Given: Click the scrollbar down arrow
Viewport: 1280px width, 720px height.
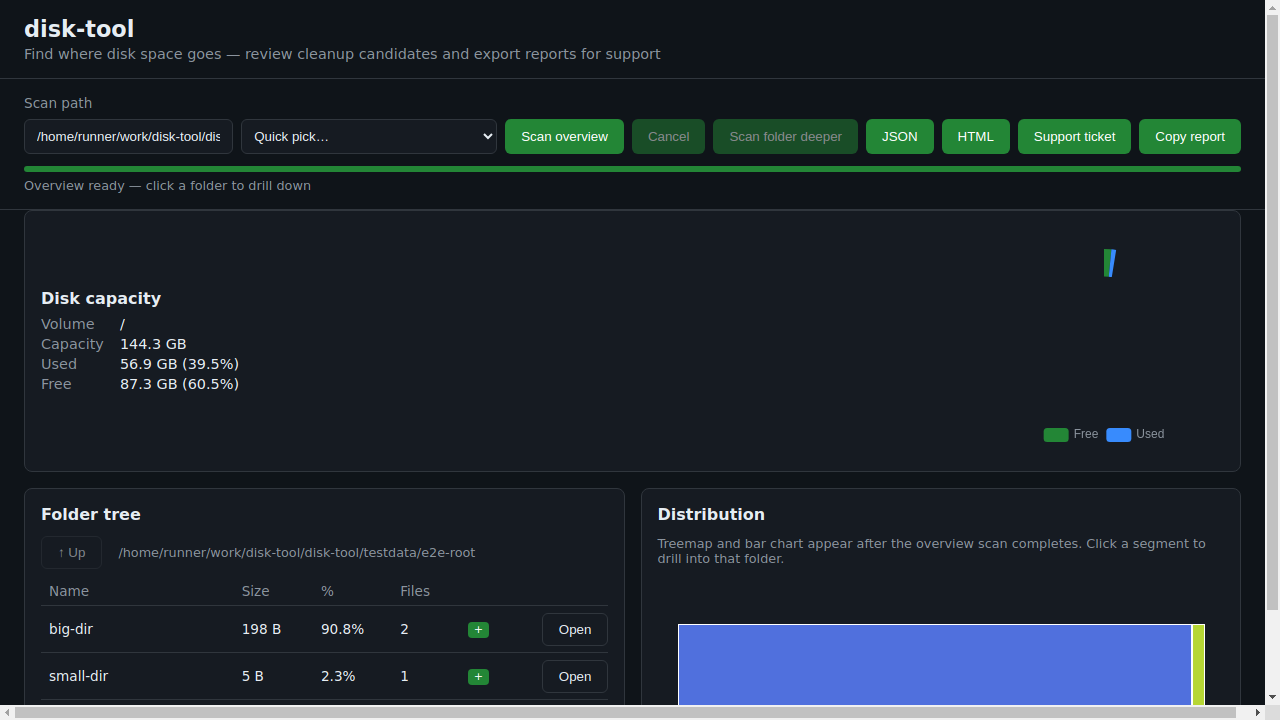Looking at the screenshot, I should 1272,697.
